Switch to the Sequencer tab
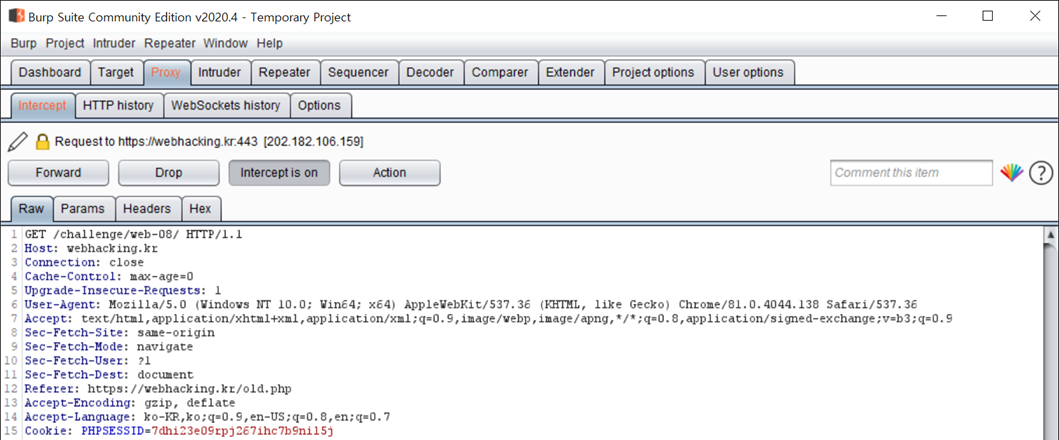The image size is (1059, 440). [359, 72]
